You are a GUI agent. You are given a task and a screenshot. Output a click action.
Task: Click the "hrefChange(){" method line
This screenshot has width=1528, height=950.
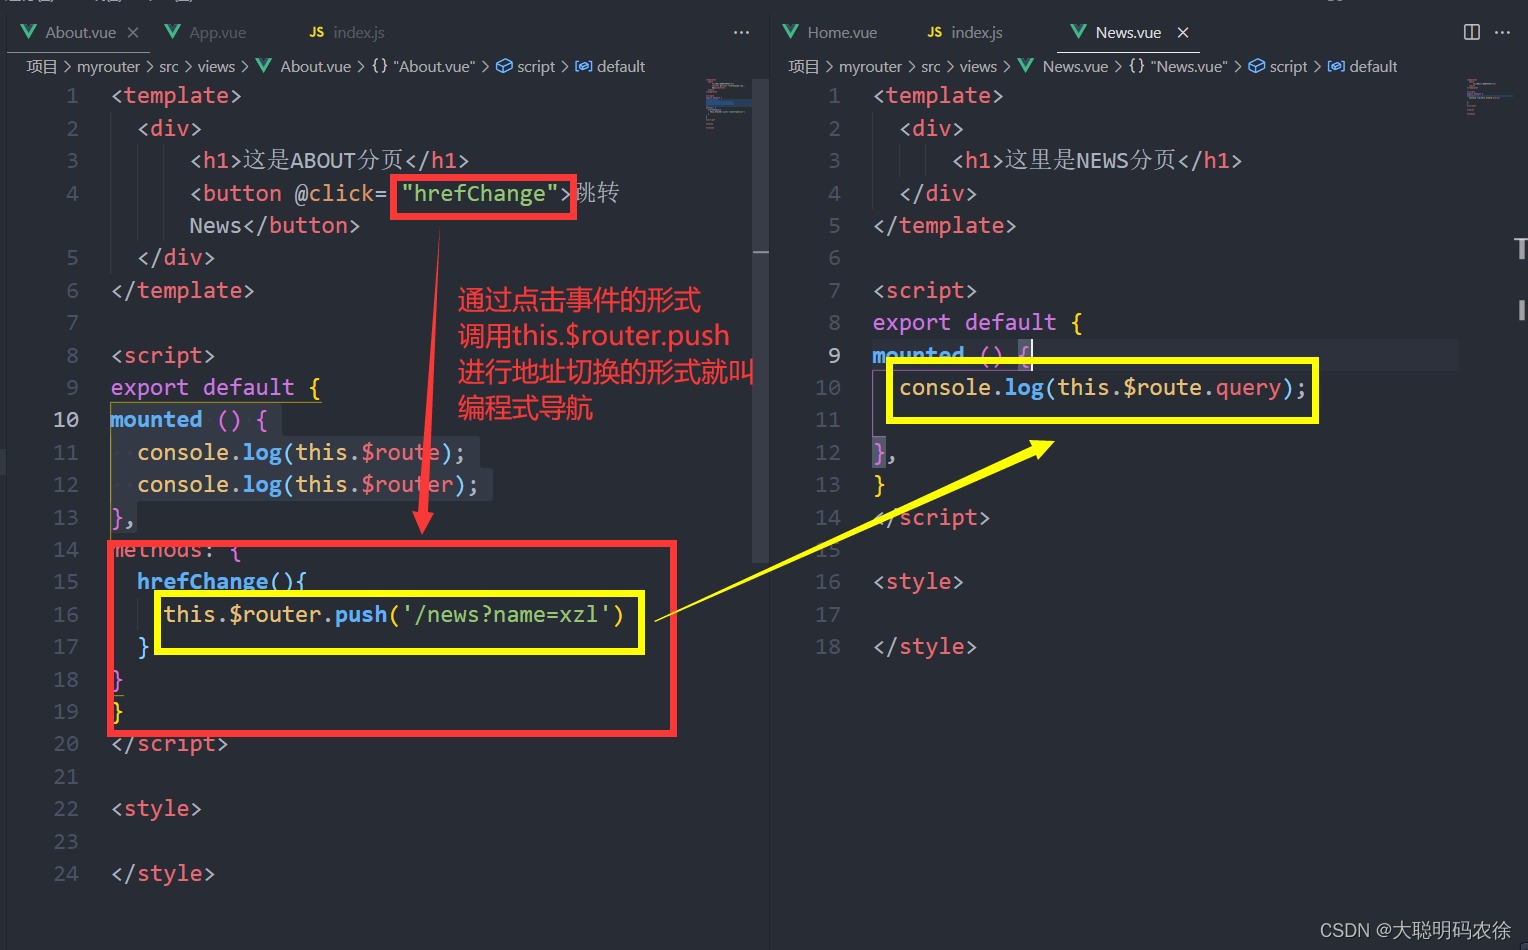tap(222, 582)
